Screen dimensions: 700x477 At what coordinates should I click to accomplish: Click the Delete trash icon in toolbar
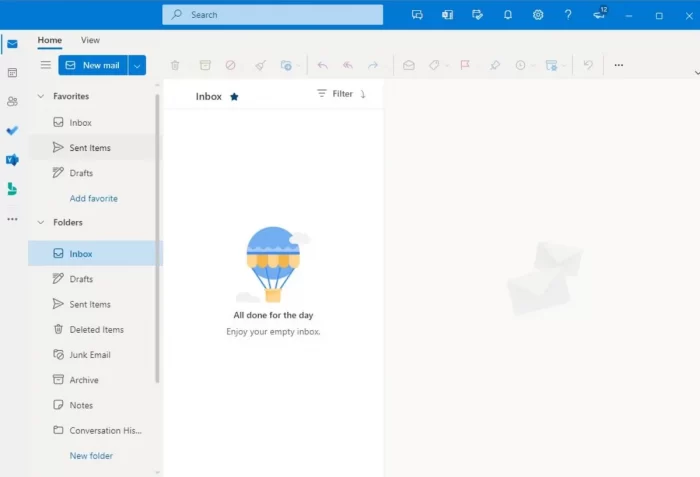click(x=175, y=65)
